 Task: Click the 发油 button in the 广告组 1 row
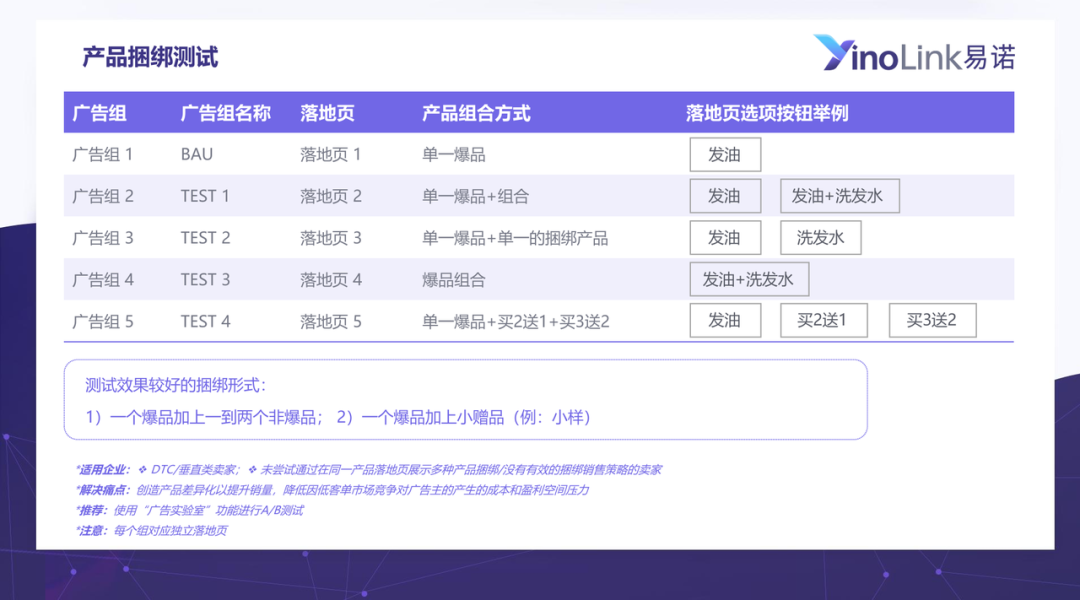(x=725, y=155)
